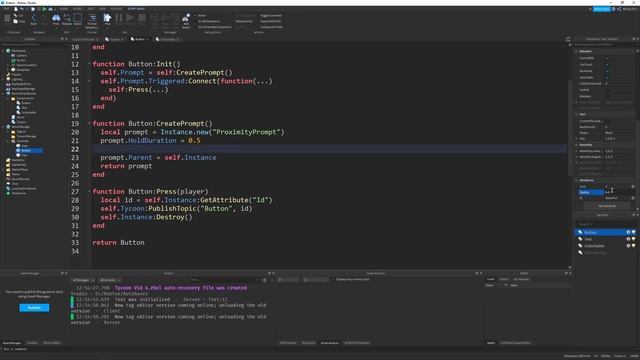Screen dimensions: 640x360
Task: Click the Step Out debugger icon
Action: (175, 18)
